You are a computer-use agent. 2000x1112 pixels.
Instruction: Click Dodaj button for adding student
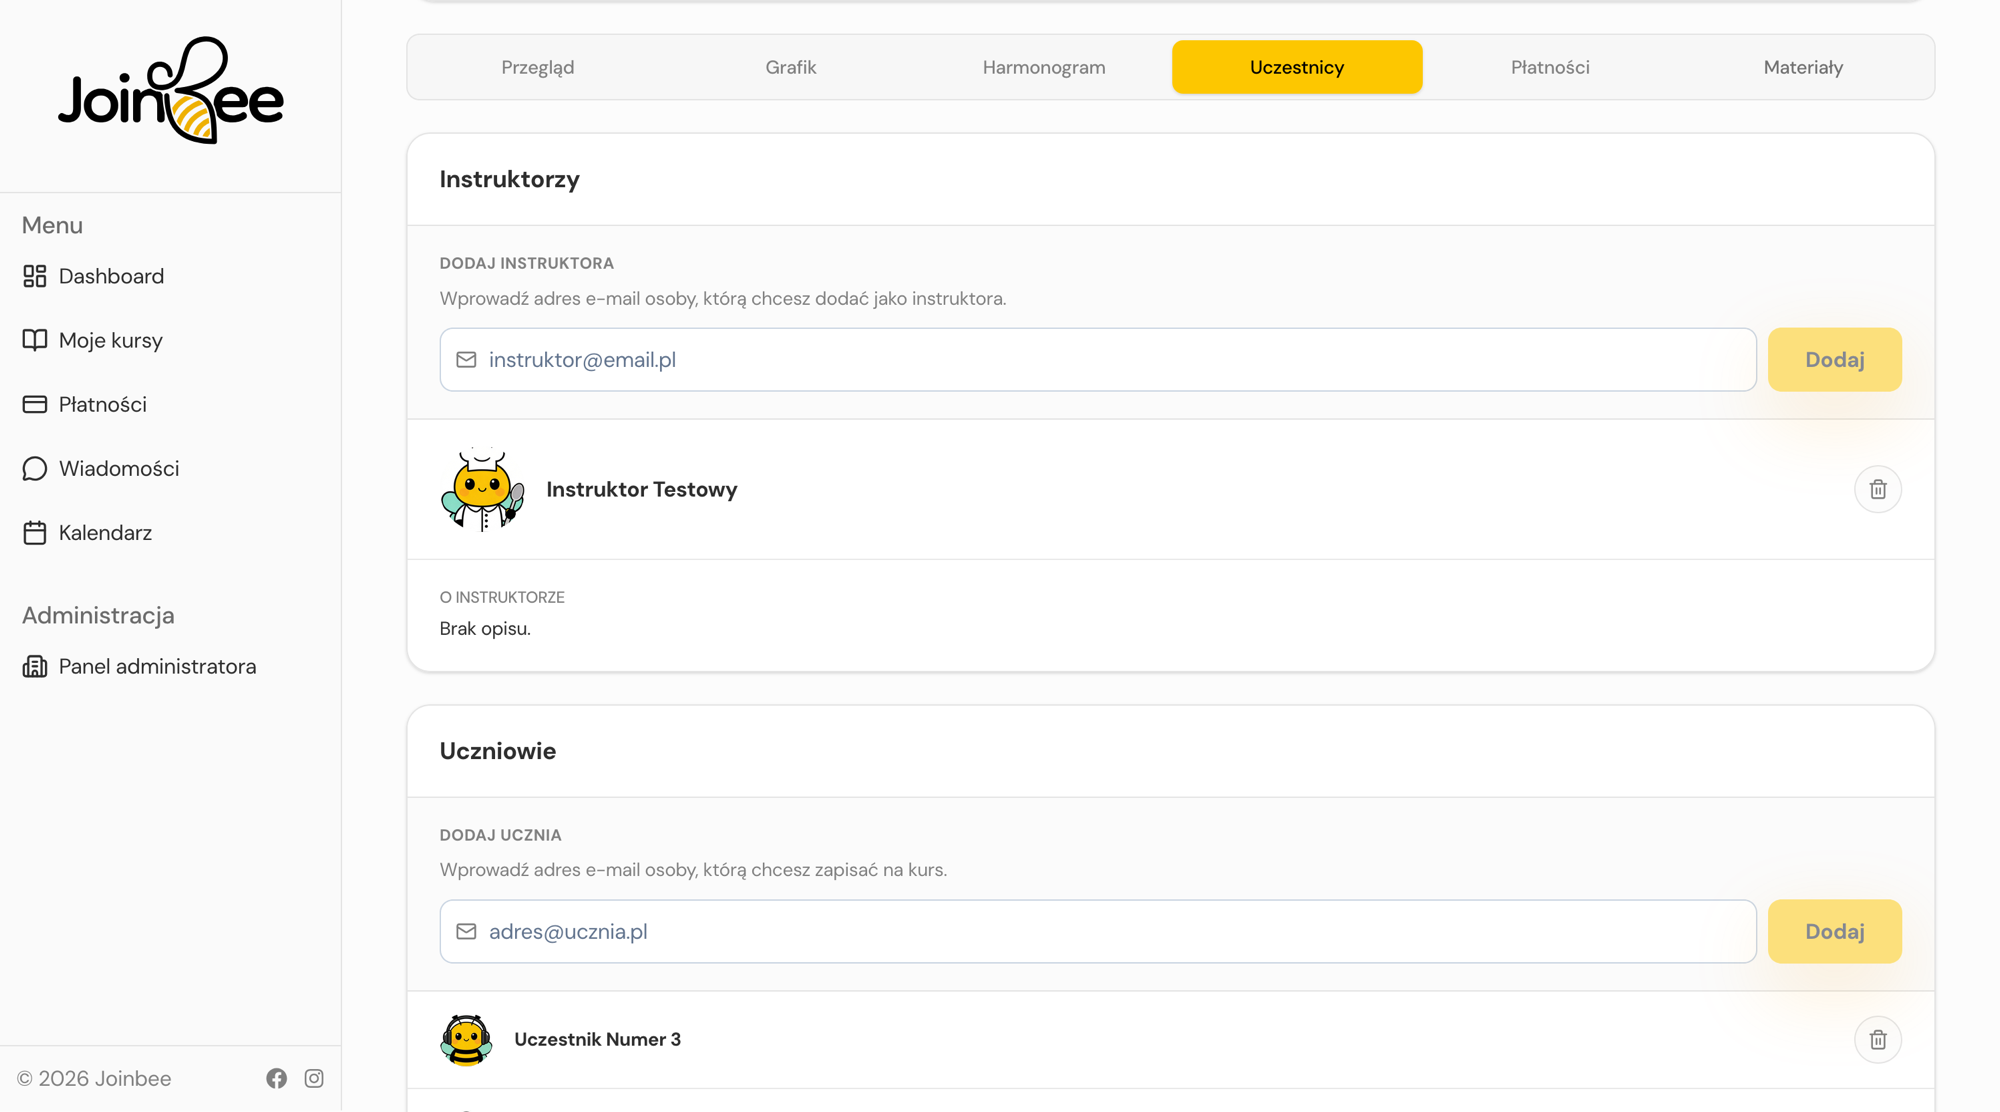pos(1834,931)
